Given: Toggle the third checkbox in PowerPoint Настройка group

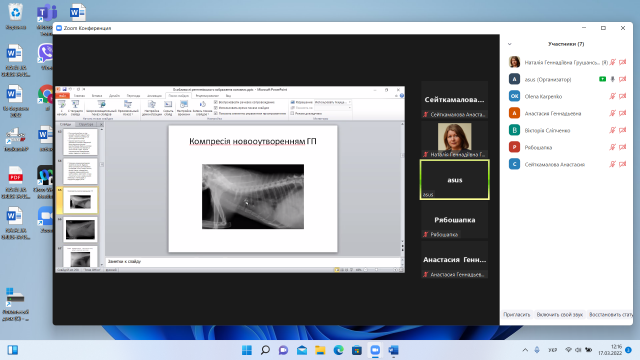Looking at the screenshot, I should click(x=216, y=113).
